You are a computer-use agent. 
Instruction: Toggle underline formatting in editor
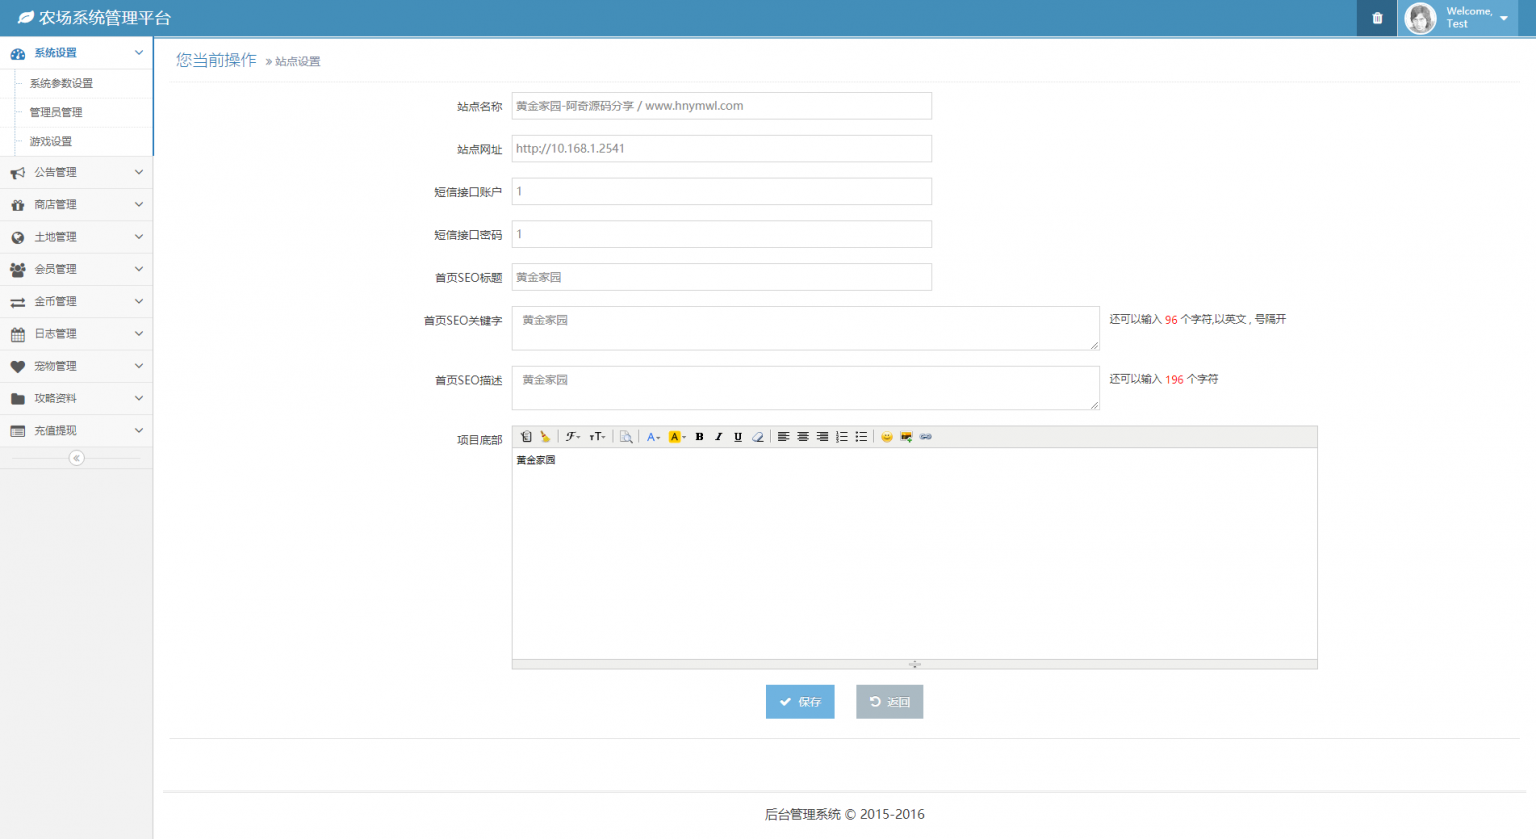(x=738, y=437)
